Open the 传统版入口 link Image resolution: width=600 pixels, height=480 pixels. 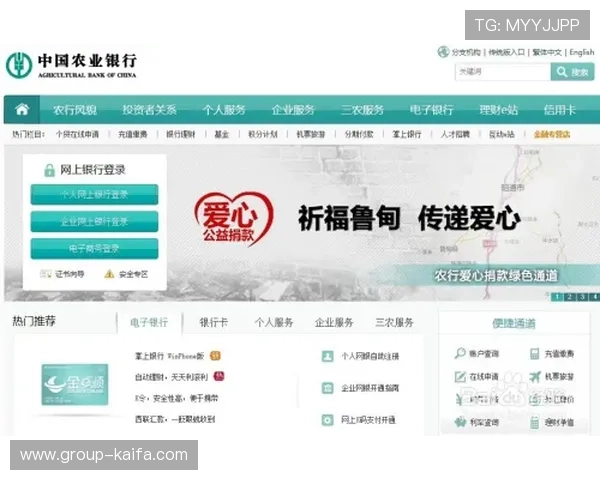click(x=507, y=52)
